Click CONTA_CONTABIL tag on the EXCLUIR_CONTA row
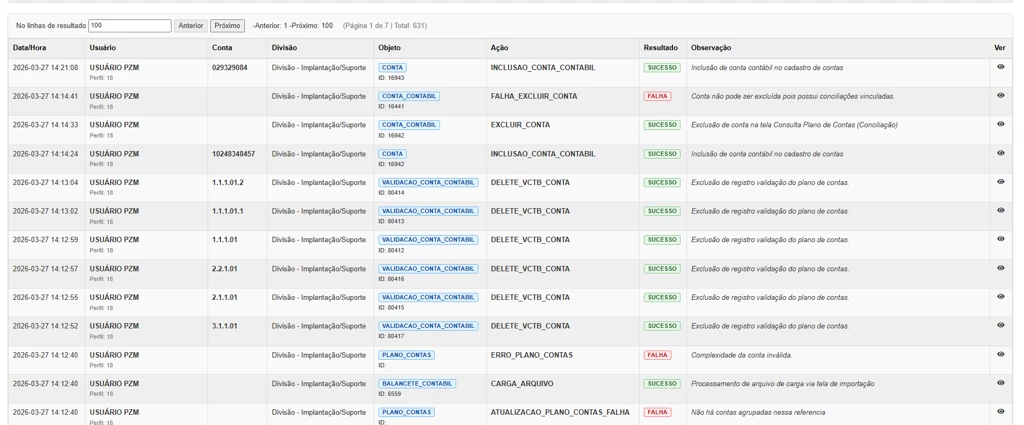 (409, 125)
